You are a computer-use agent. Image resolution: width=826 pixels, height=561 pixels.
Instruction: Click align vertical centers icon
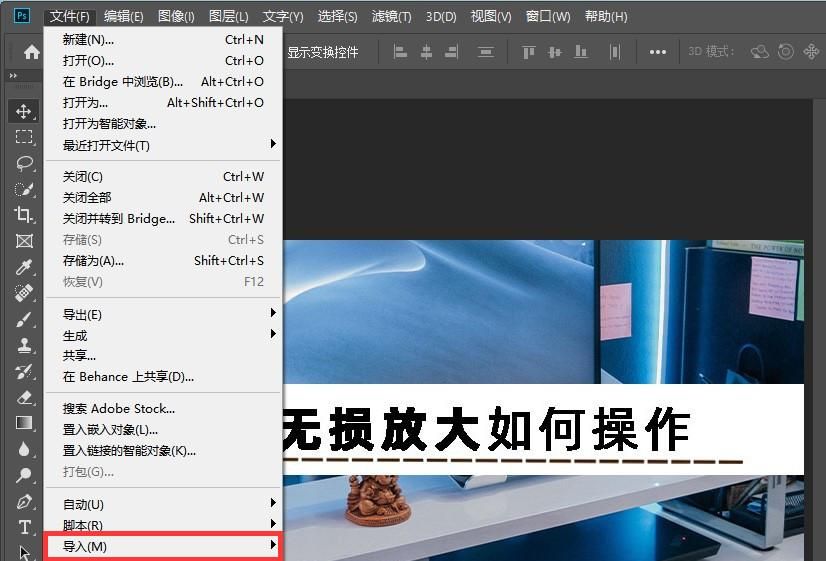point(555,52)
